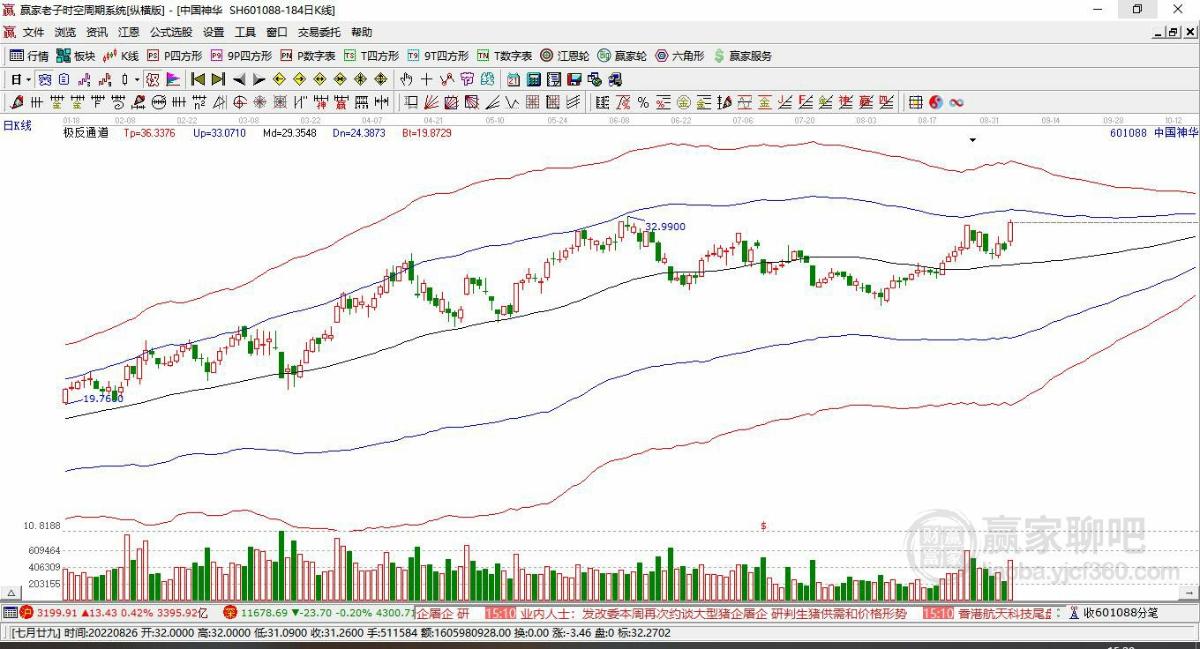Click the save floppy disk icon
This screenshot has height=649, width=1200.
click(574, 79)
